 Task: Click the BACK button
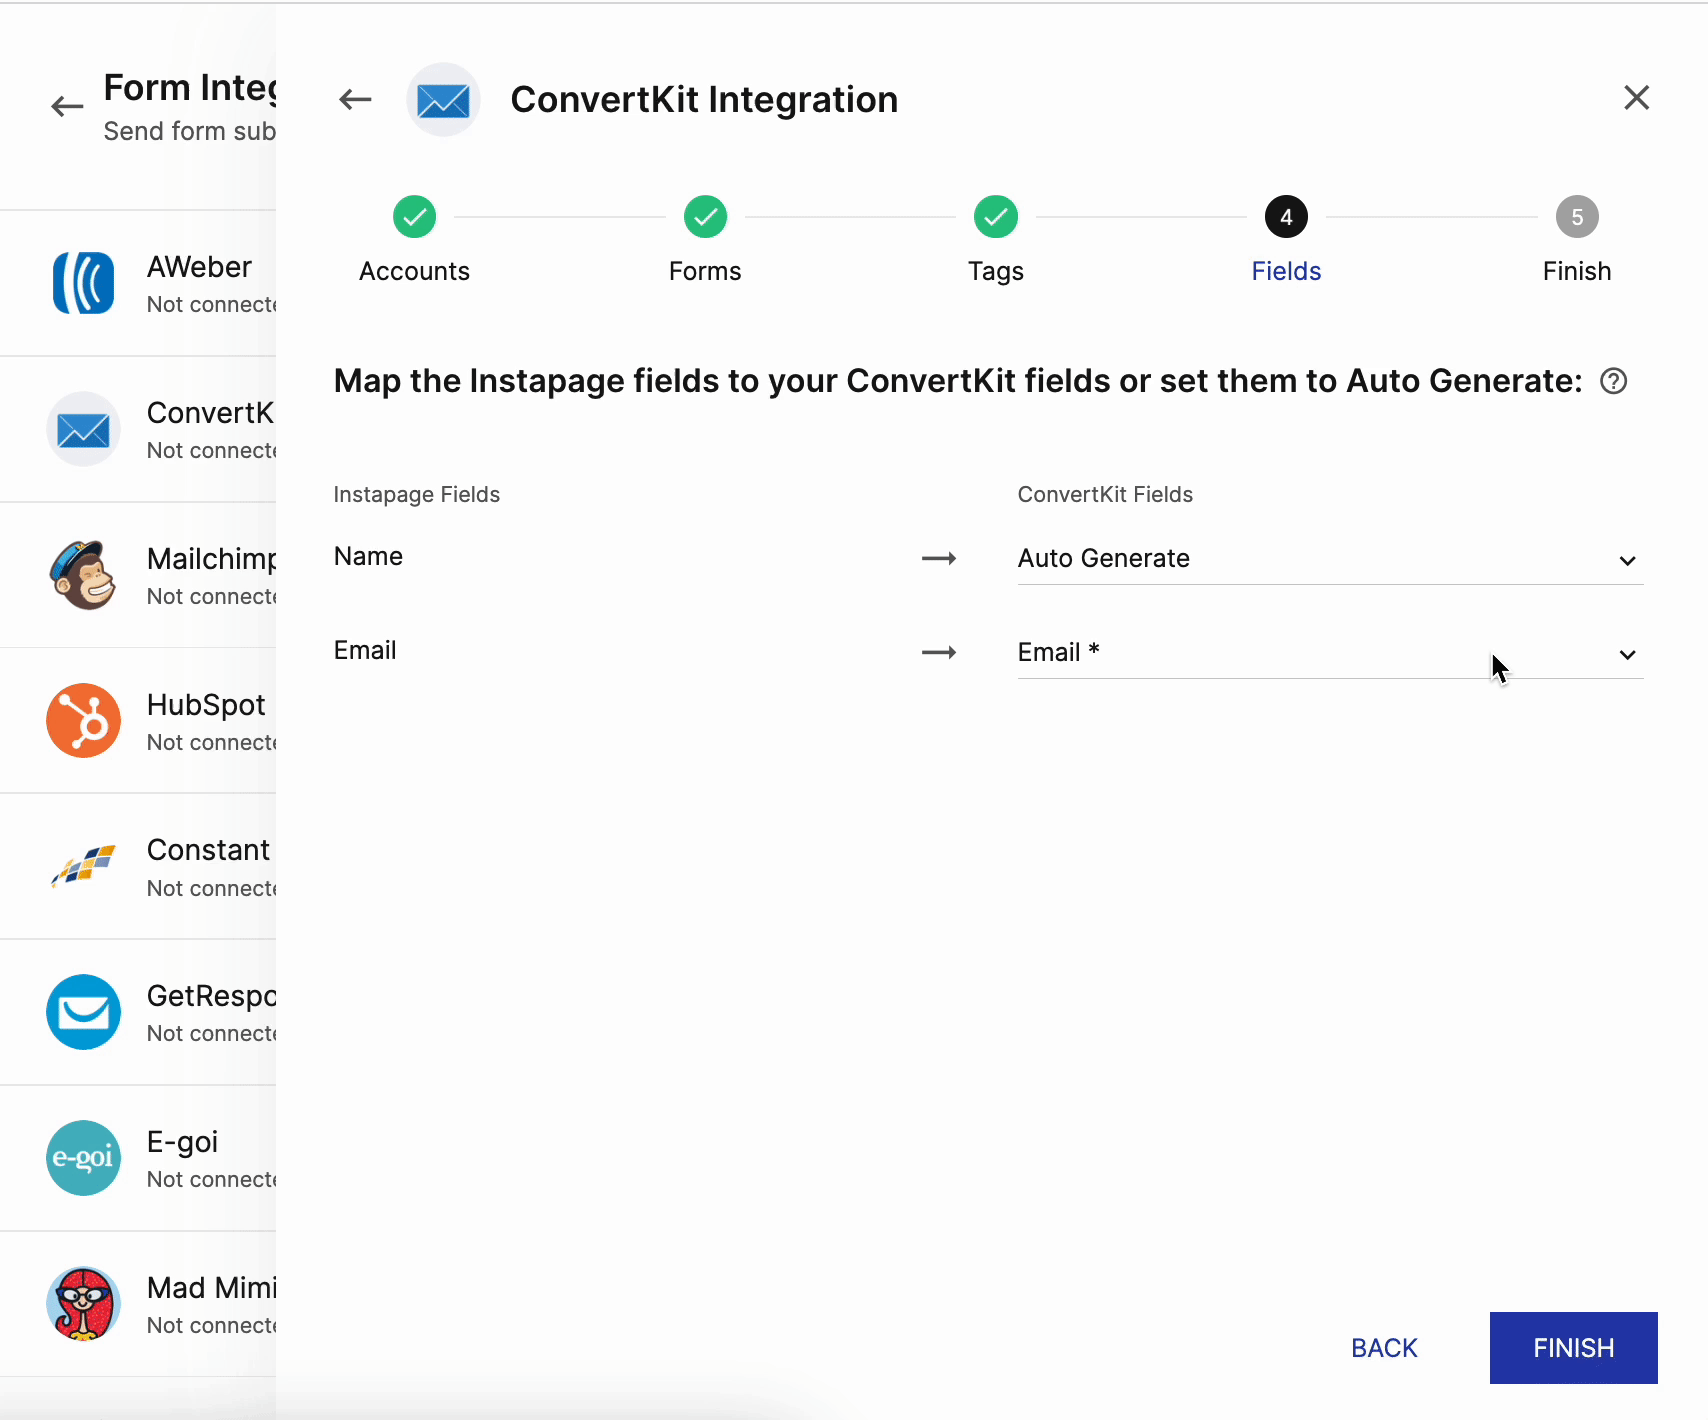(x=1384, y=1347)
